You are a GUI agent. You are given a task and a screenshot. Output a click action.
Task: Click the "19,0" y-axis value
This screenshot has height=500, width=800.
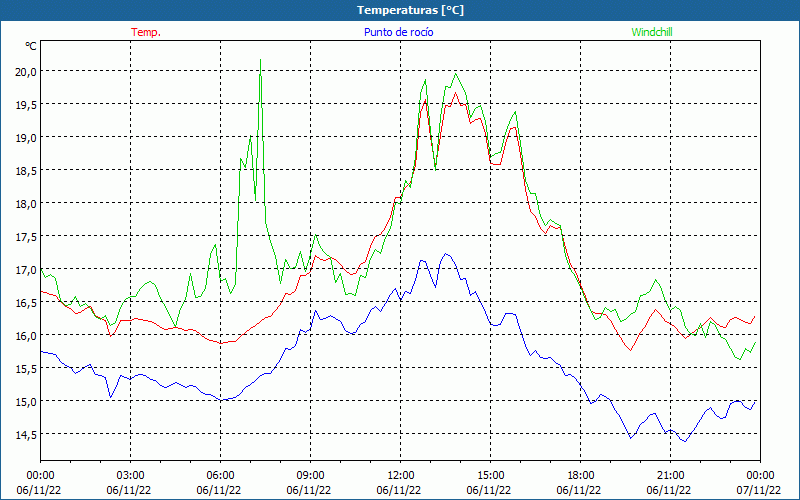(26, 138)
